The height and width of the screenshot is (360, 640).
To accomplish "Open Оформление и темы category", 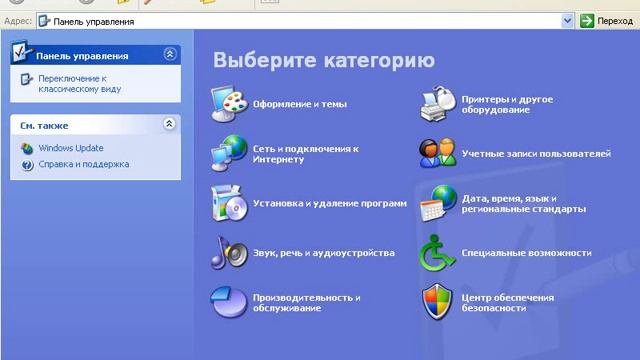I will point(300,104).
